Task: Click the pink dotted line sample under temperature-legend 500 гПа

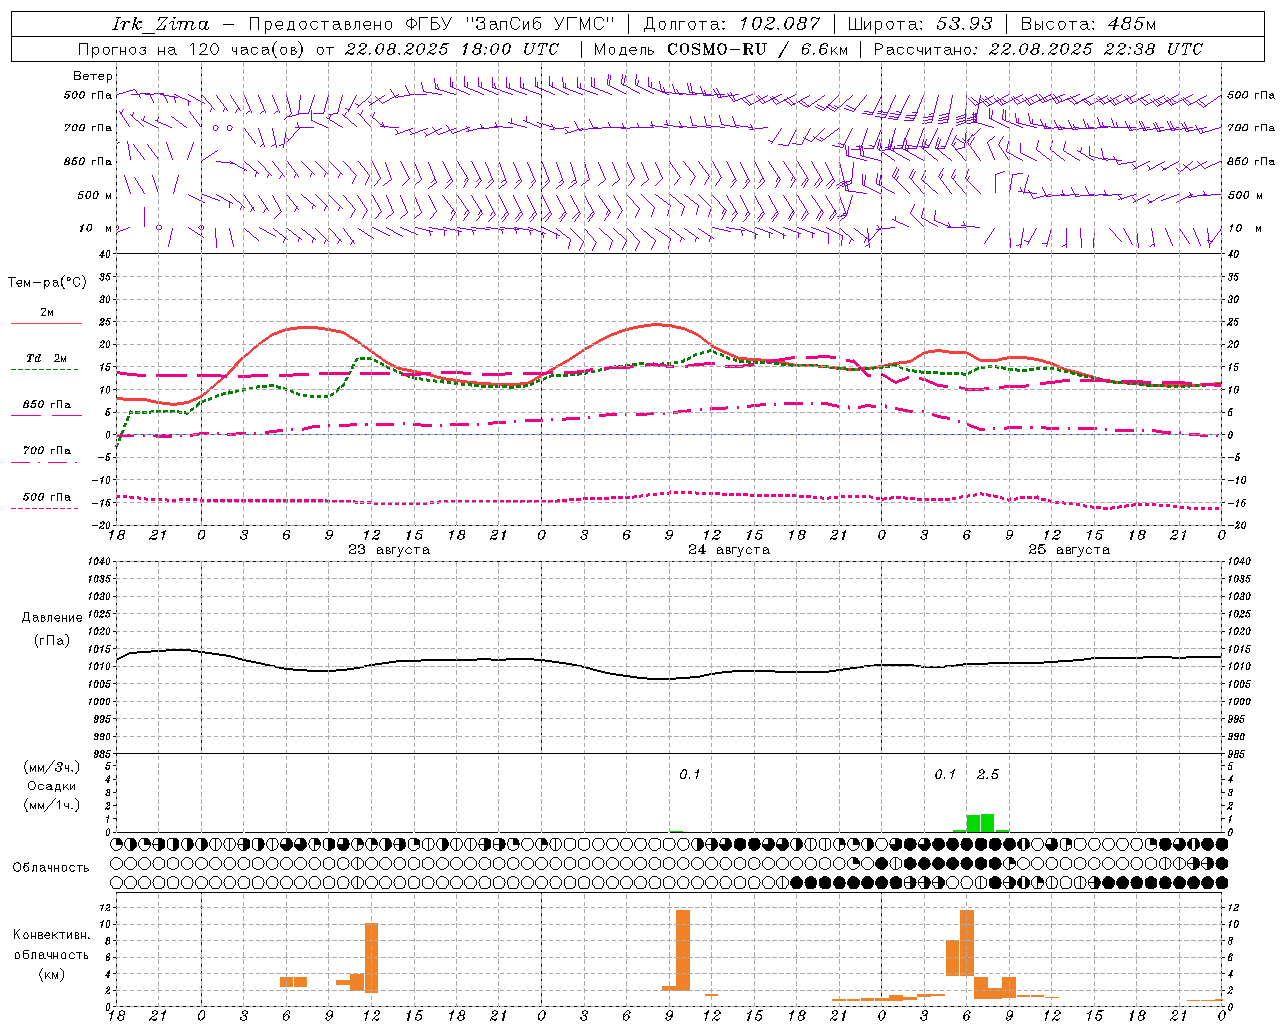Action: [x=45, y=508]
